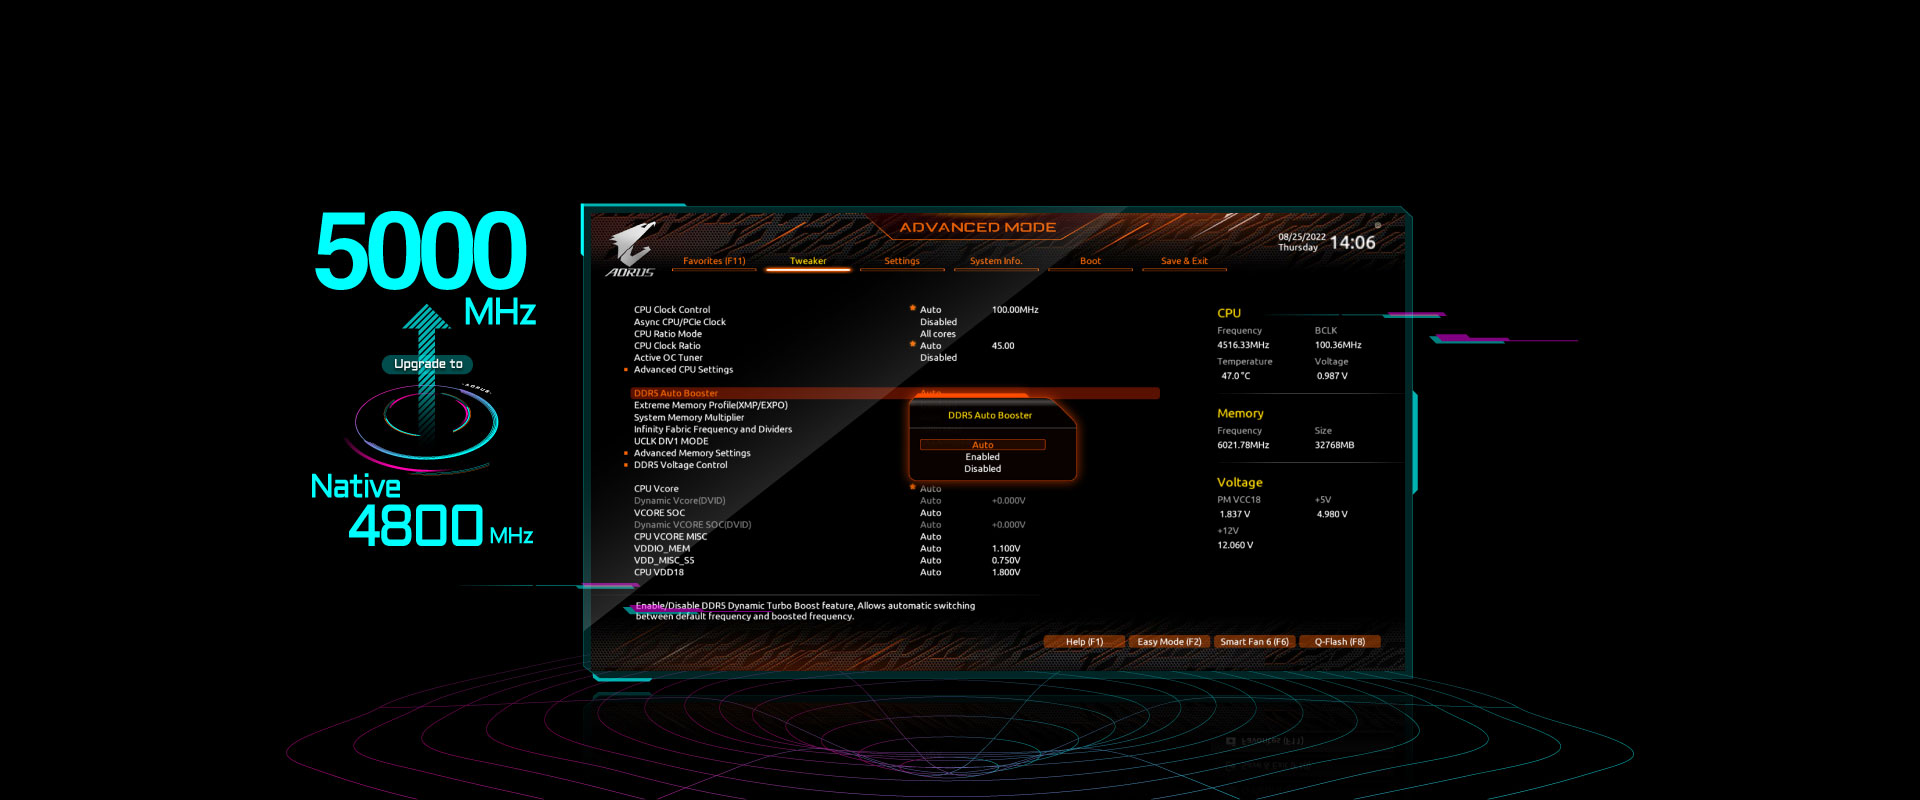Launch Q-Flash (F8) utility
This screenshot has width=1920, height=800.
click(1339, 642)
